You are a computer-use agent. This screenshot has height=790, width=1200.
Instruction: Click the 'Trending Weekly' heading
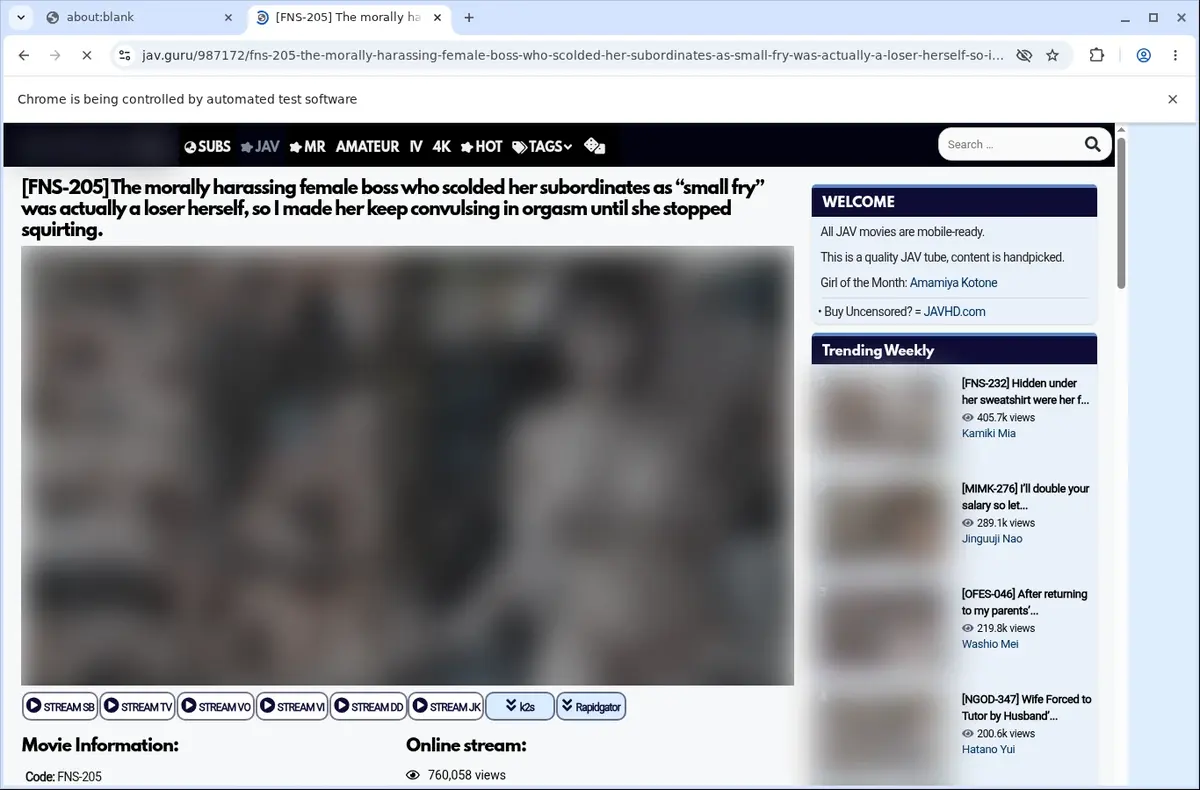point(878,350)
